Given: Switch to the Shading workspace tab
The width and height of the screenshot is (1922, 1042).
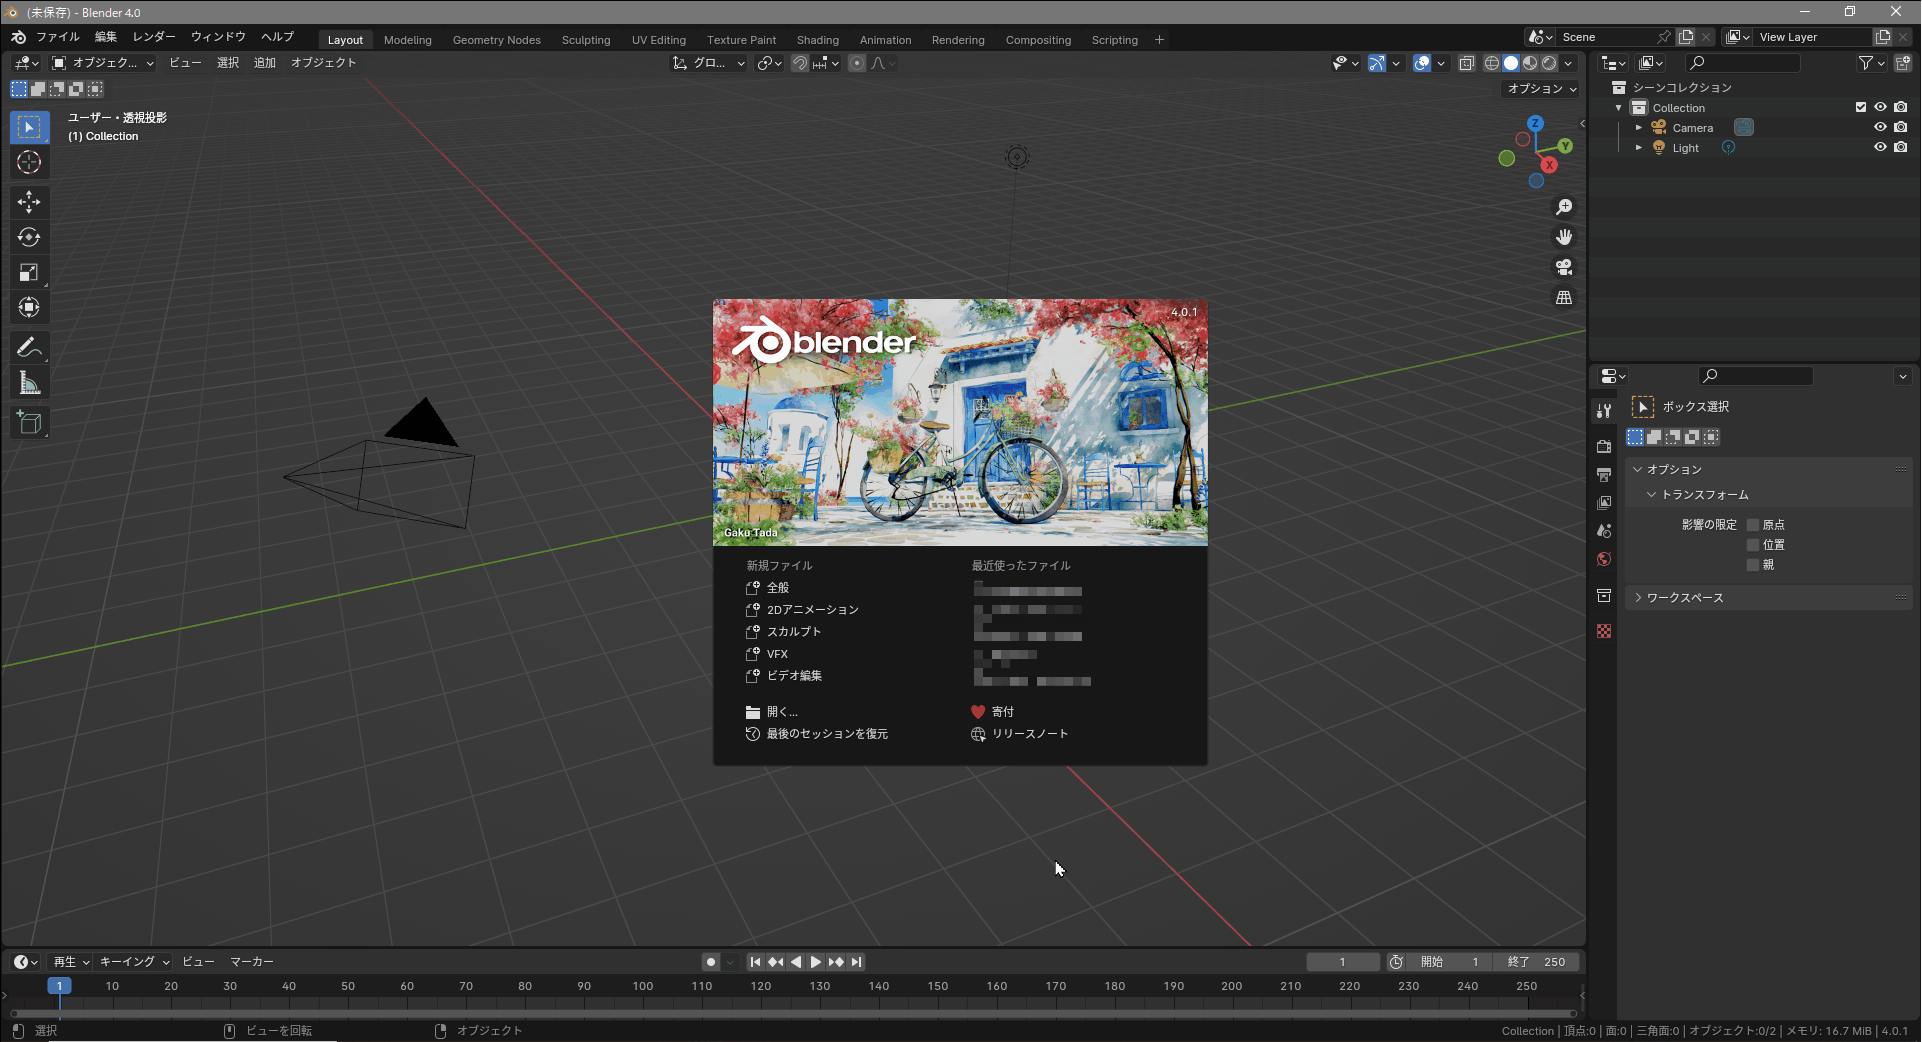Looking at the screenshot, I should tap(818, 40).
